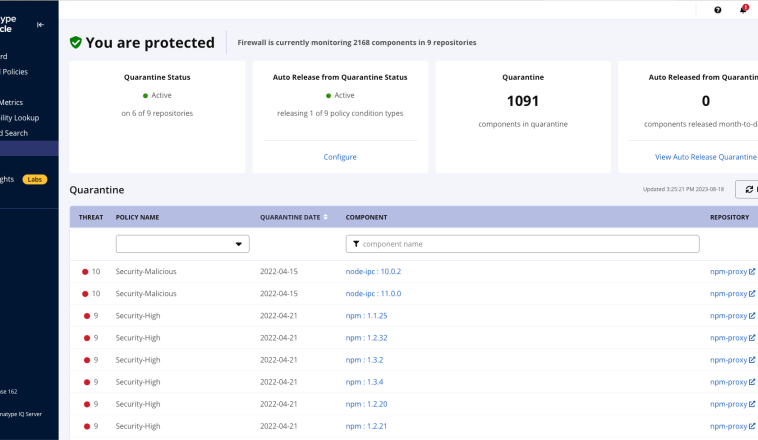
Task: Open the notifications bell icon
Action: click(x=743, y=10)
